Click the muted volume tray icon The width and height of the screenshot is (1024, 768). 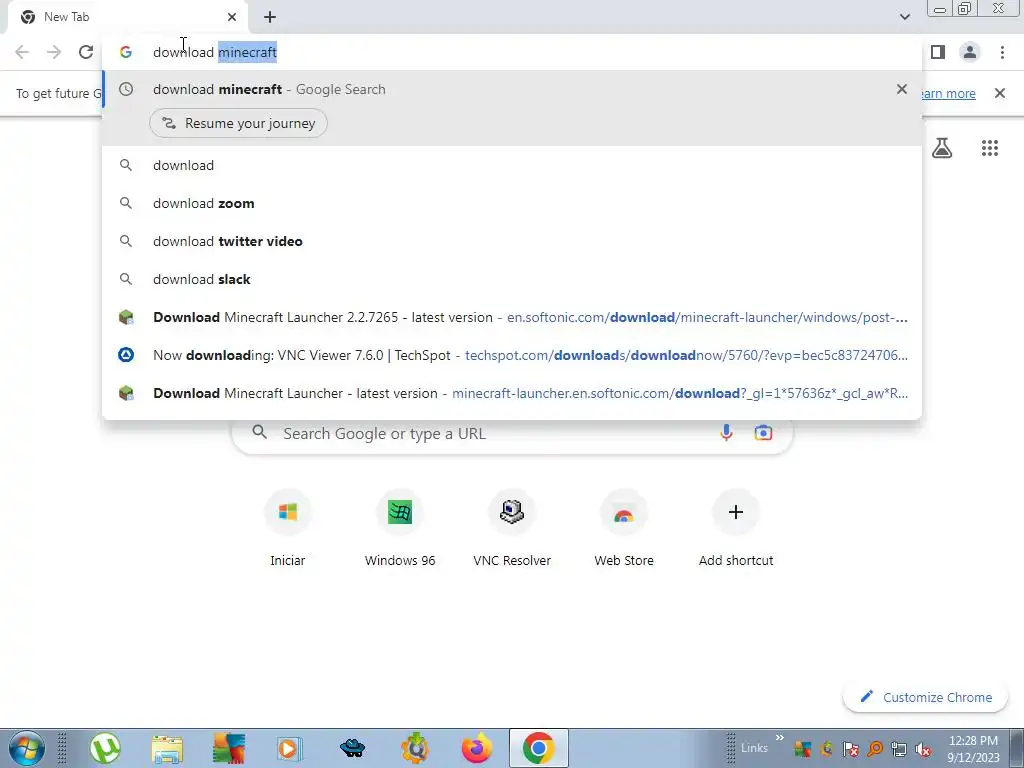pyautogui.click(x=923, y=749)
